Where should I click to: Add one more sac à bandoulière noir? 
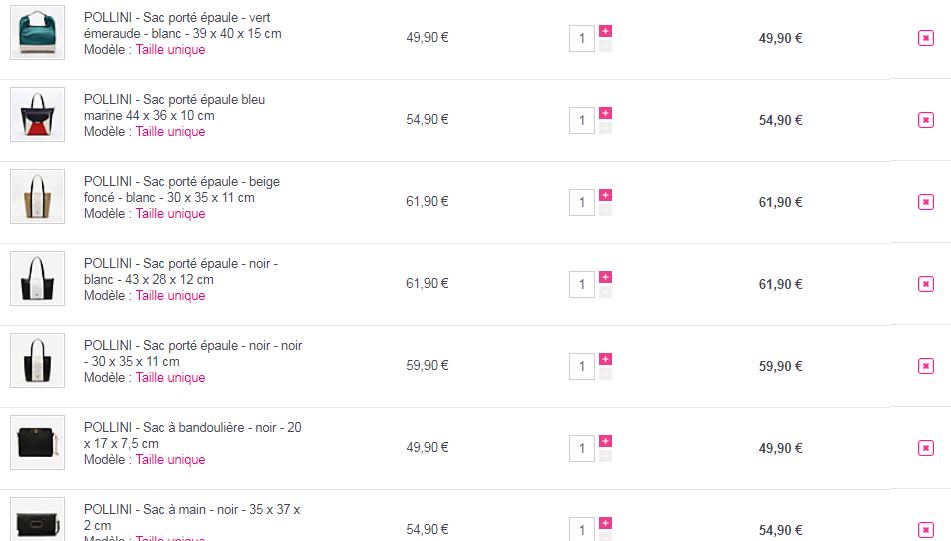tap(605, 441)
